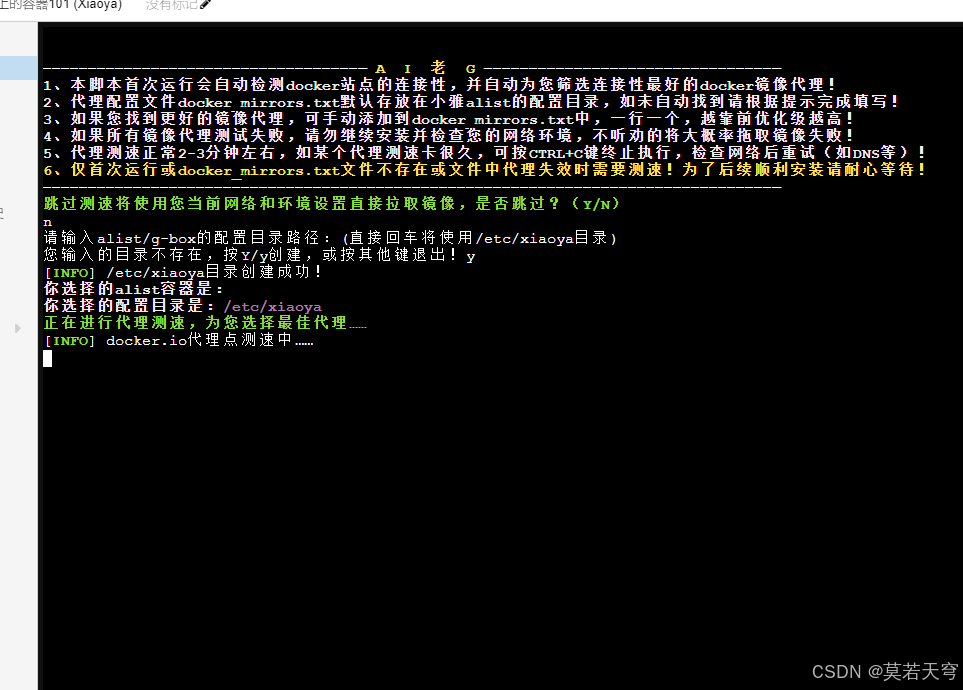Click yellow line 6 about 'docker_mirrors.txt'
The width and height of the screenshot is (963, 690).
(485, 170)
